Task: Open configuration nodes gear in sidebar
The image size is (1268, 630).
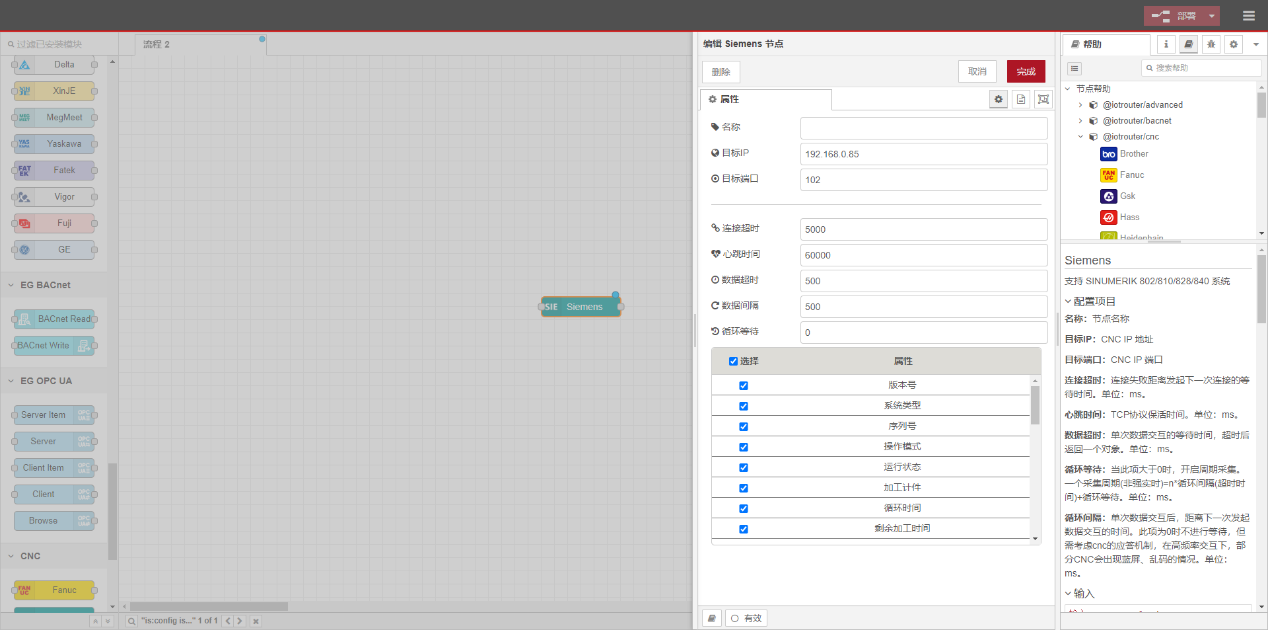Action: [x=1234, y=44]
